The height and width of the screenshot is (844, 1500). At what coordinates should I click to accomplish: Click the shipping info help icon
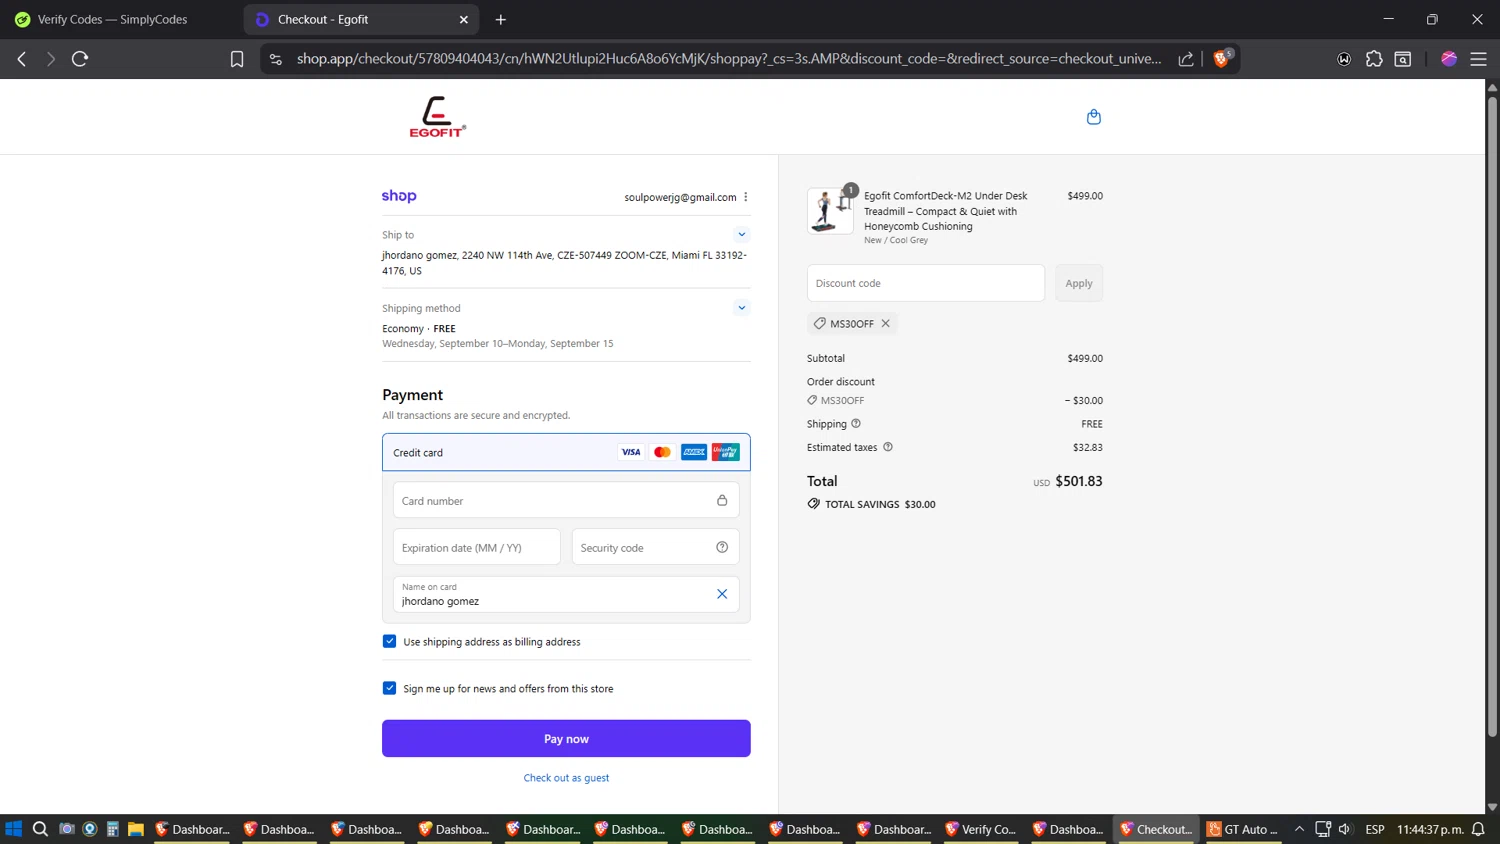[x=856, y=423]
